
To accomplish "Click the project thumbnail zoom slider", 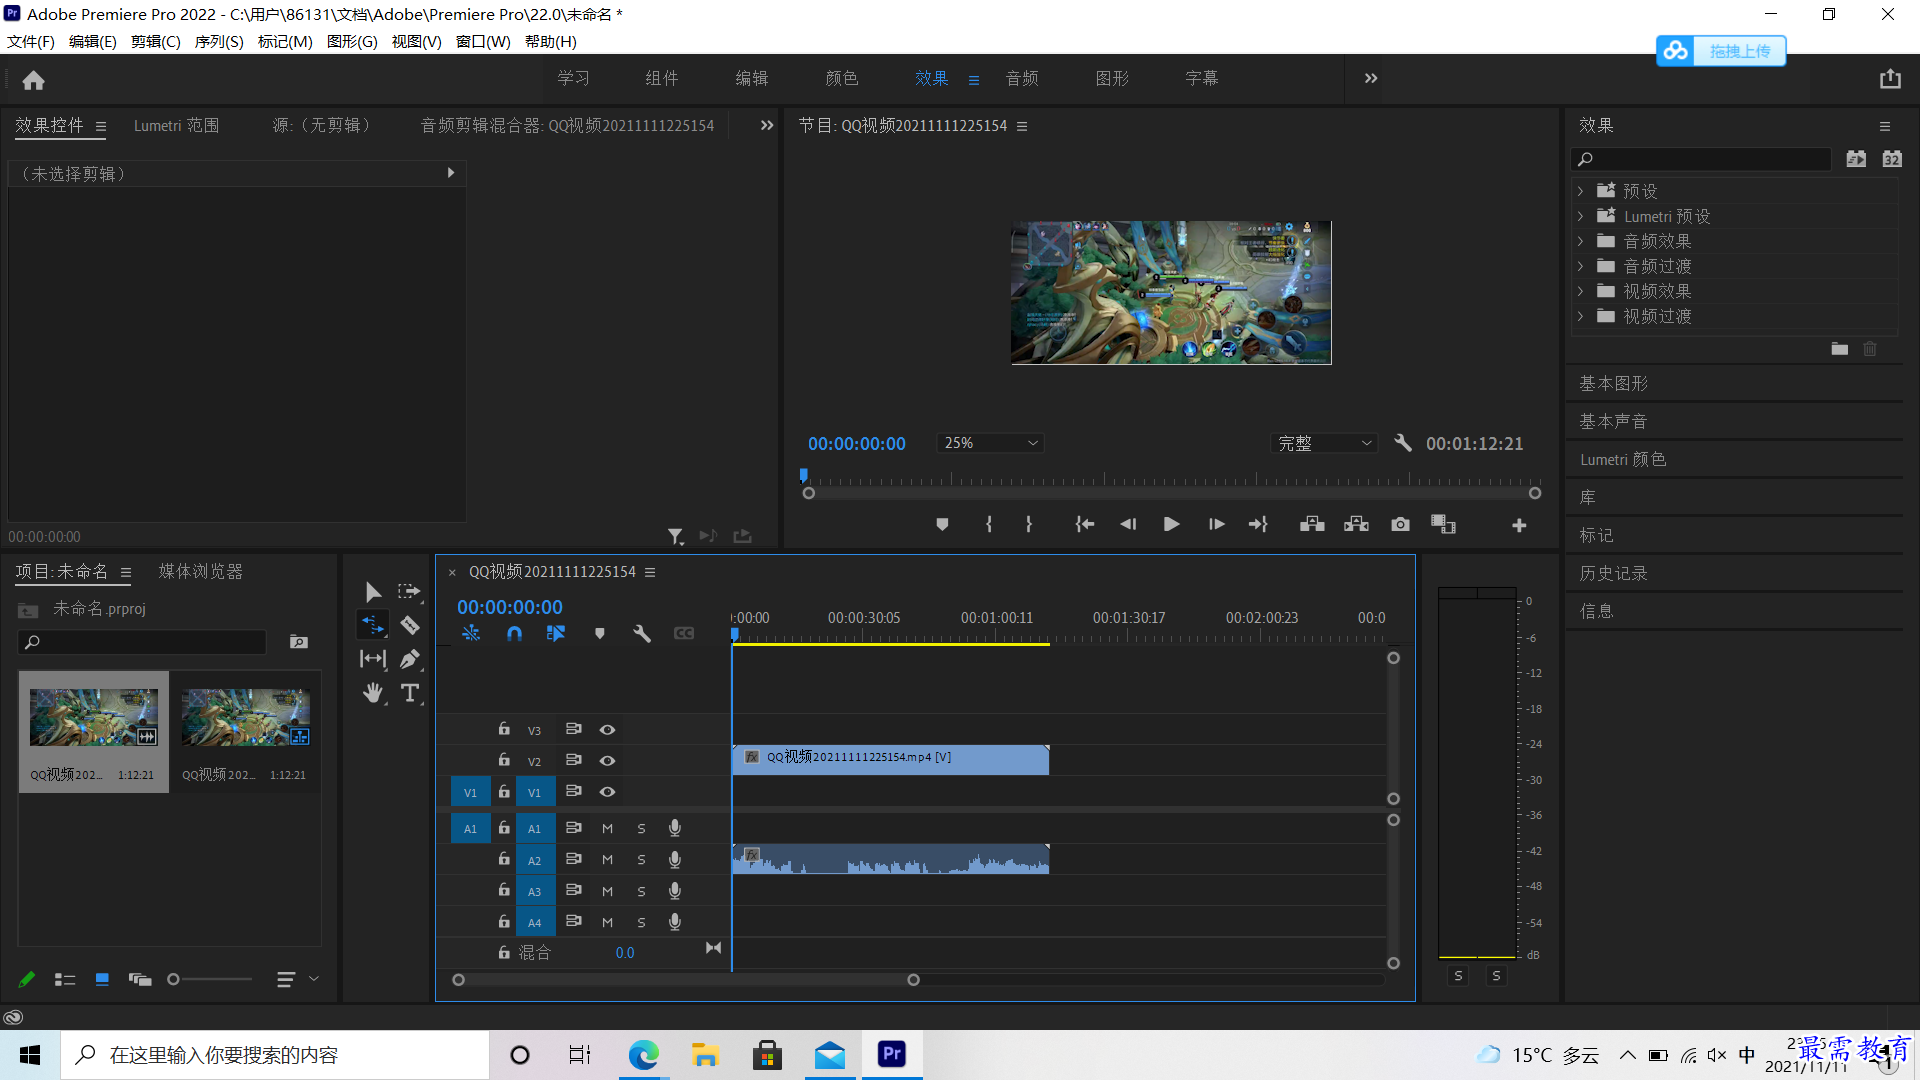I will (x=210, y=979).
